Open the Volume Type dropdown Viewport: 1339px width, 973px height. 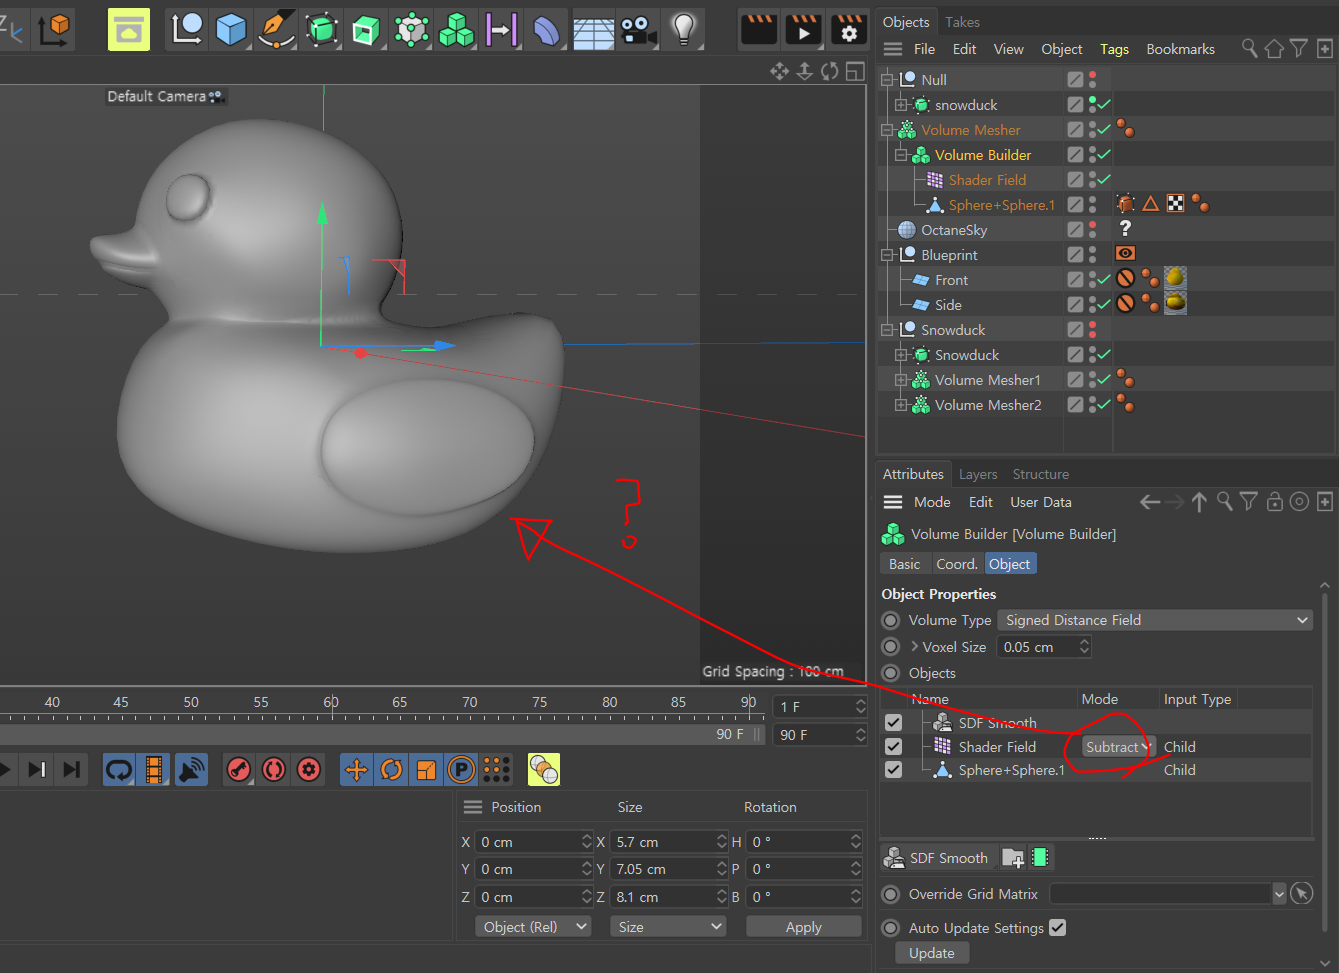point(1155,620)
